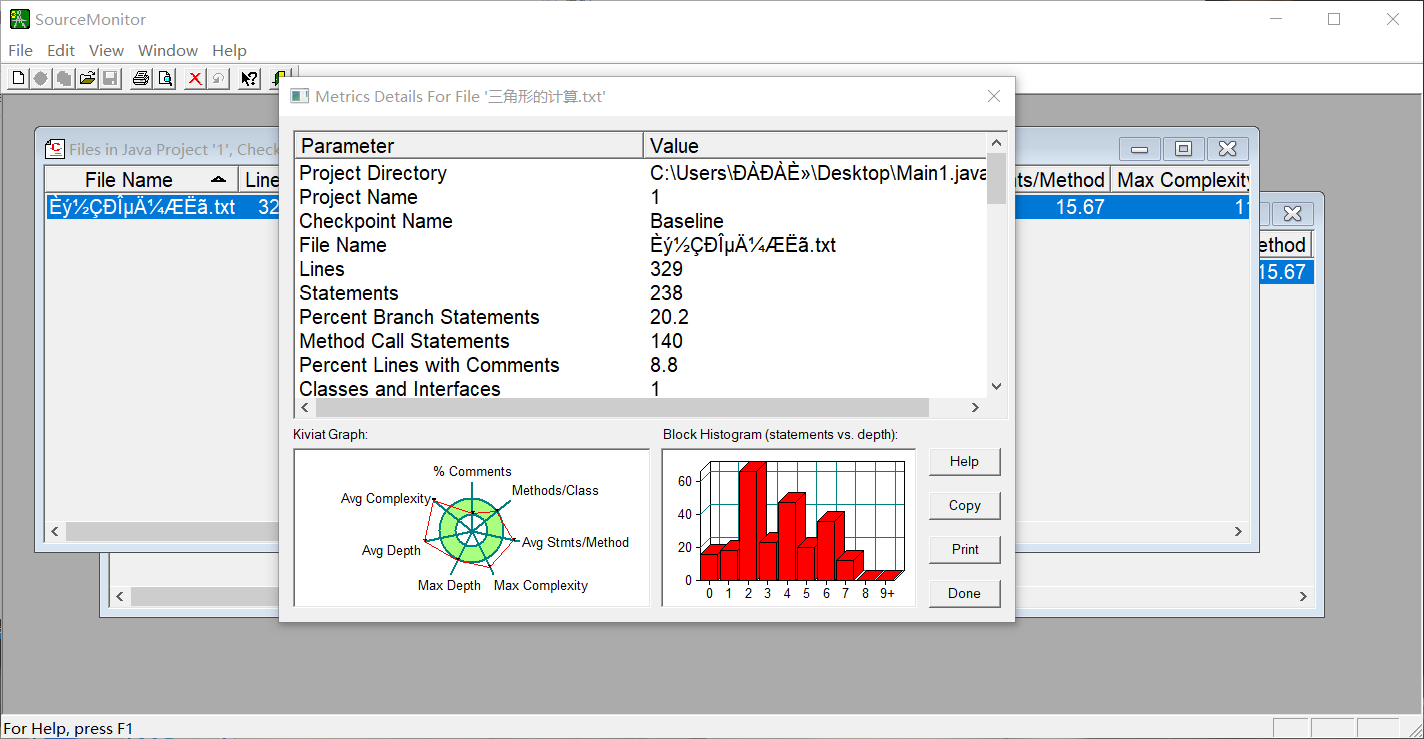Click the '329' lines value
Viewport: 1424px width, 739px height.
(x=667, y=269)
